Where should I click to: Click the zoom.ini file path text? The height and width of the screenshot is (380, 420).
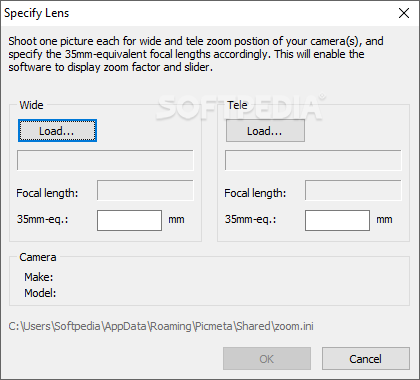click(x=161, y=326)
